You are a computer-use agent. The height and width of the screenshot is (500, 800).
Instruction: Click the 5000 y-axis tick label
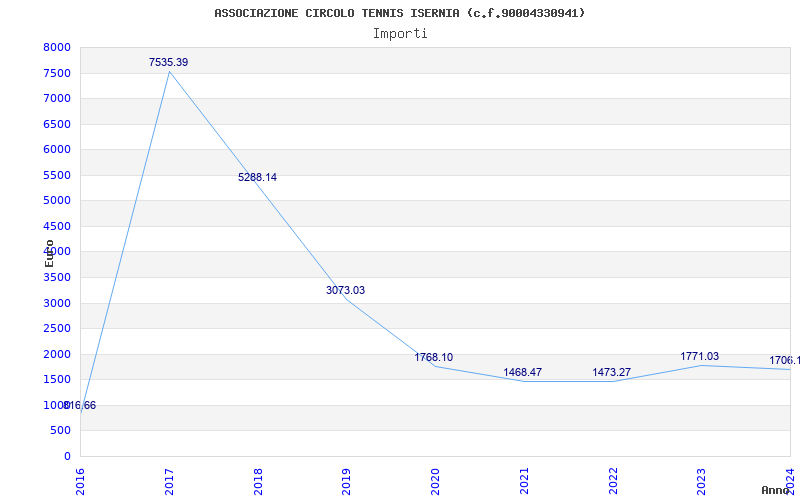pyautogui.click(x=57, y=201)
